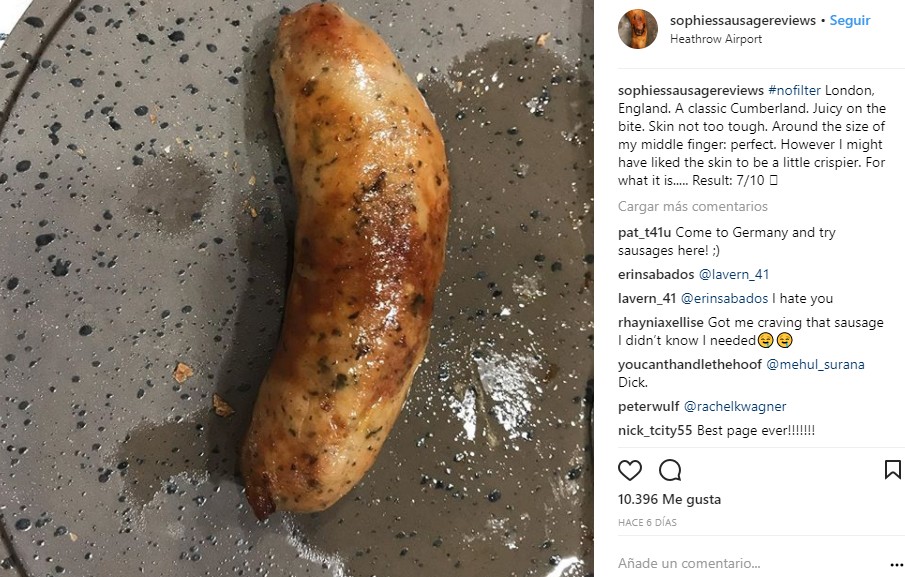Open pat_t41u commenter profile
Image resolution: width=905 pixels, height=577 pixels.
tap(646, 233)
